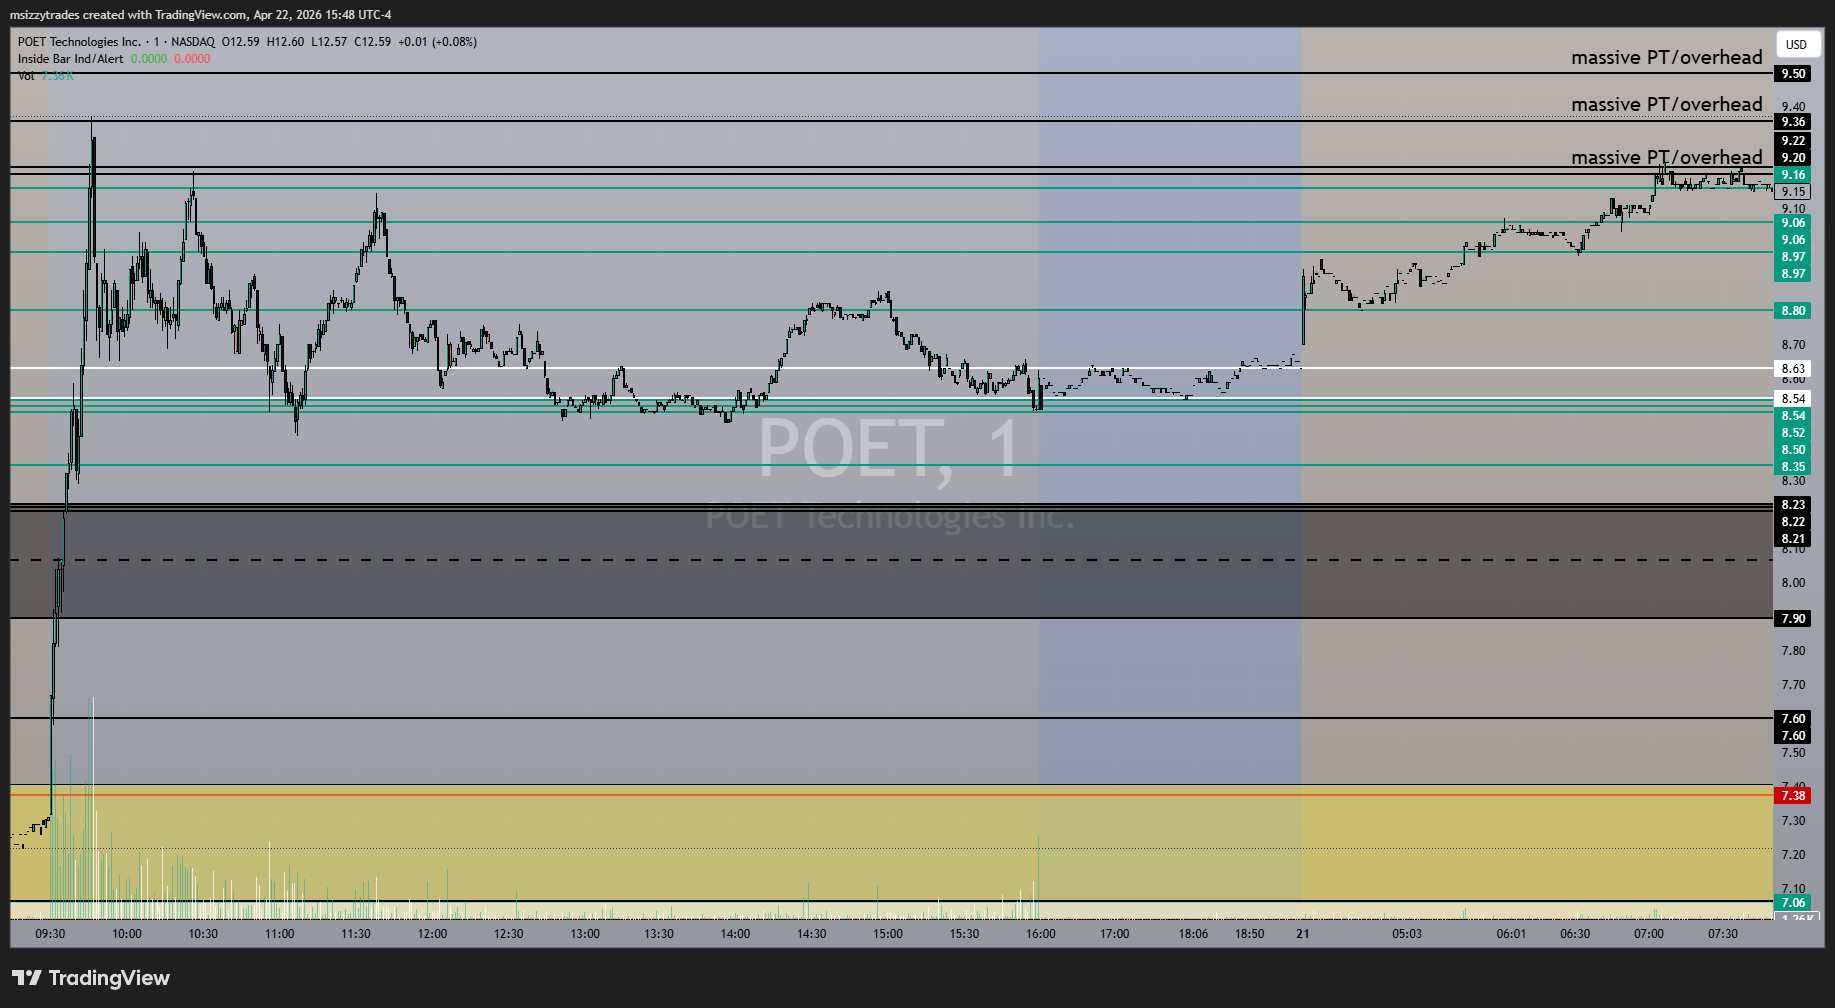Screen dimensions: 1835x1008
Task: Click the 10:00 time axis label
Action: pos(127,934)
